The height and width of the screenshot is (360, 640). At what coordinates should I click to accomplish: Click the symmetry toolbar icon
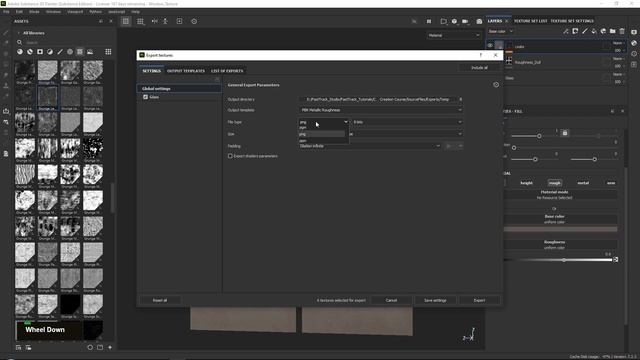(x=155, y=21)
